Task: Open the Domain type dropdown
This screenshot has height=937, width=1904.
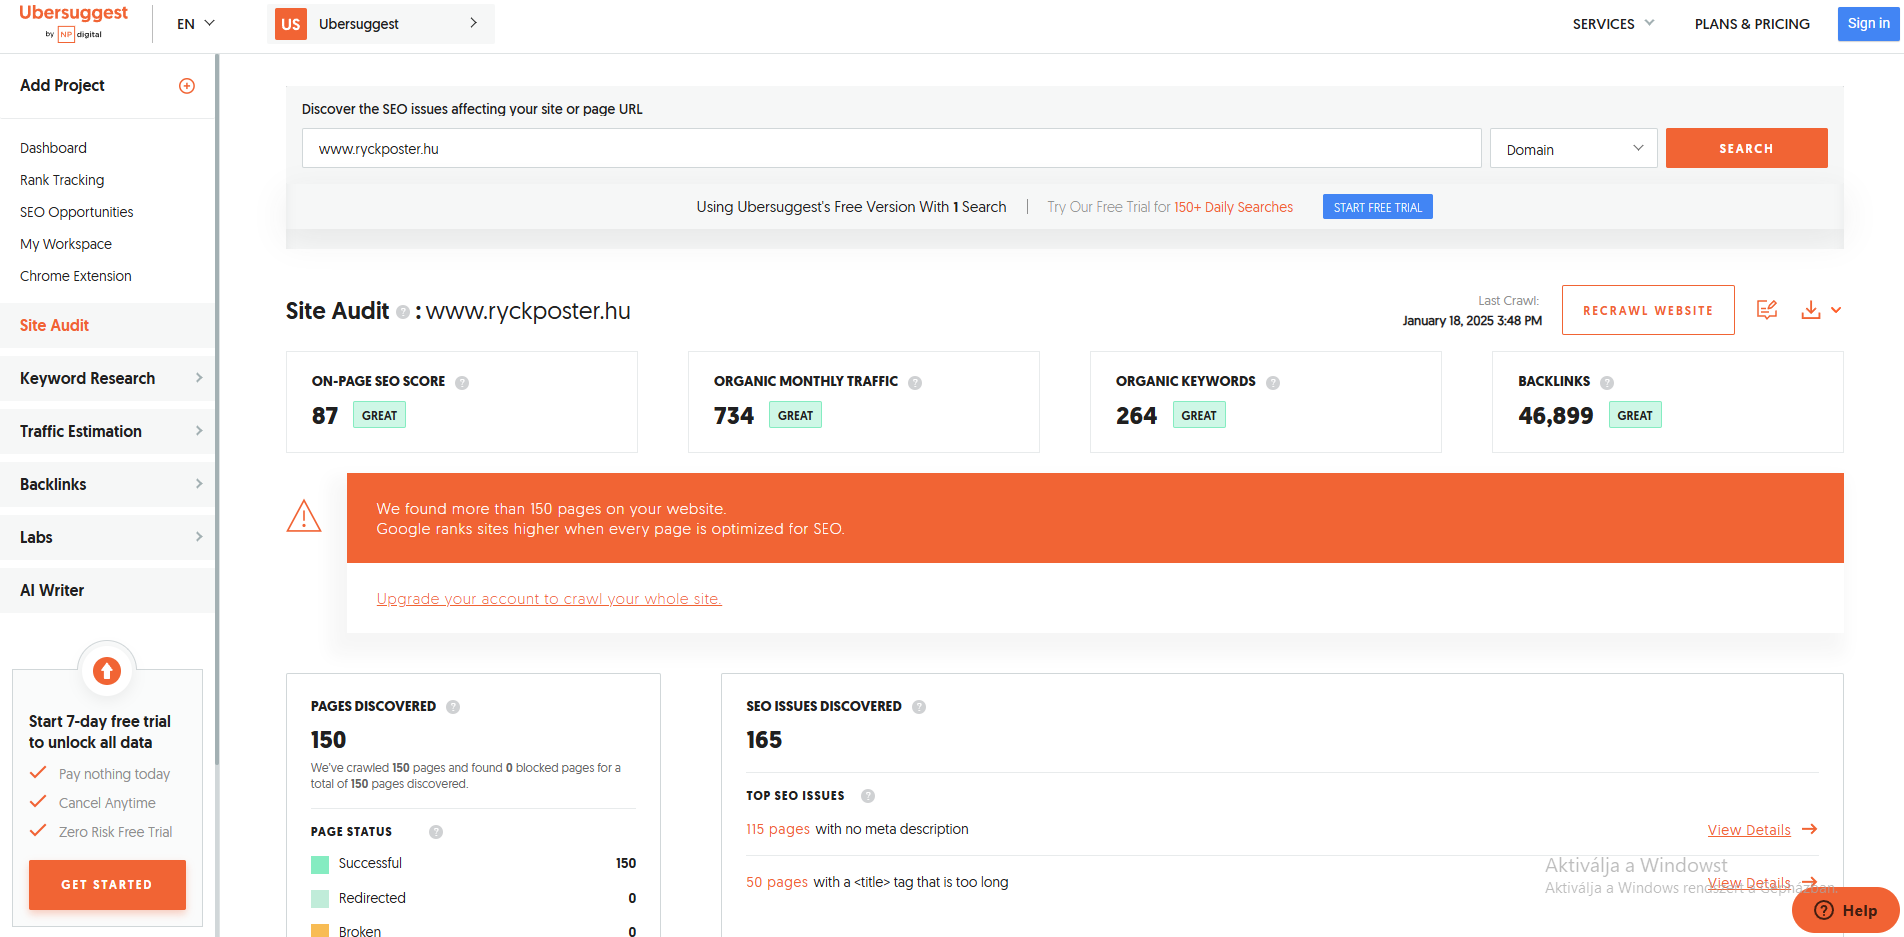Action: (x=1574, y=149)
